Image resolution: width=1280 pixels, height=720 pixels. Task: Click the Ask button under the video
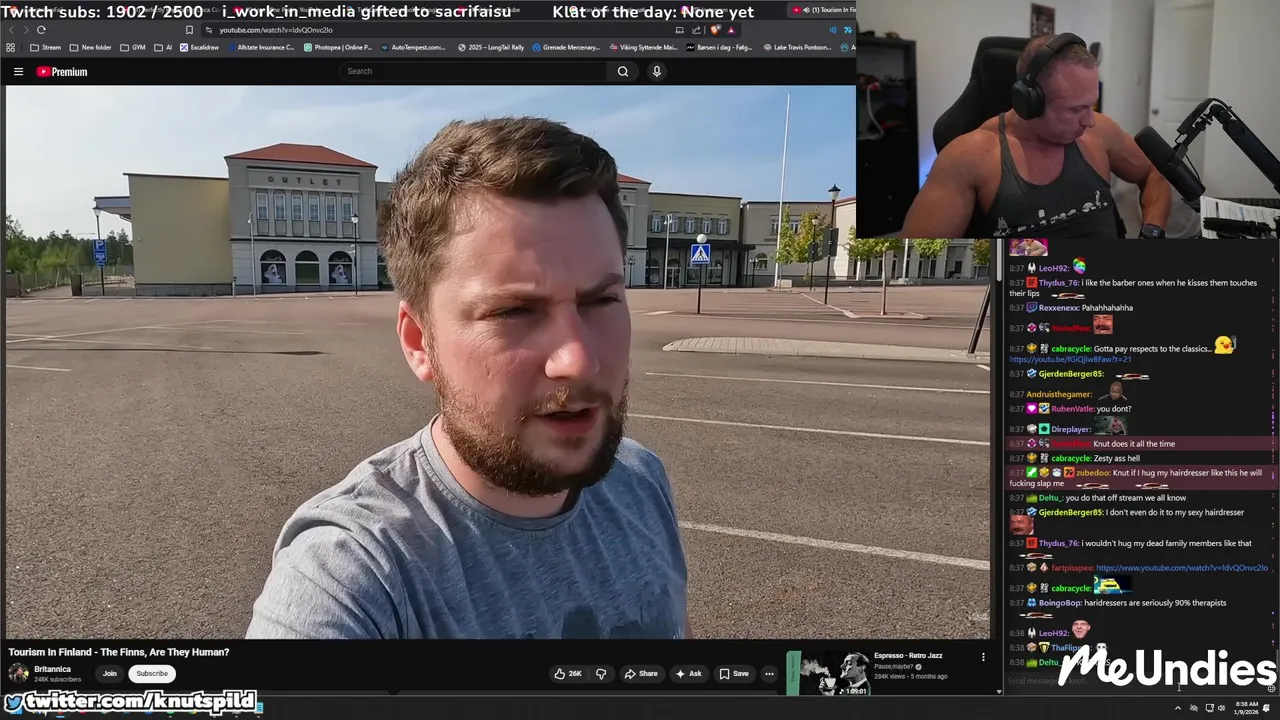point(688,674)
